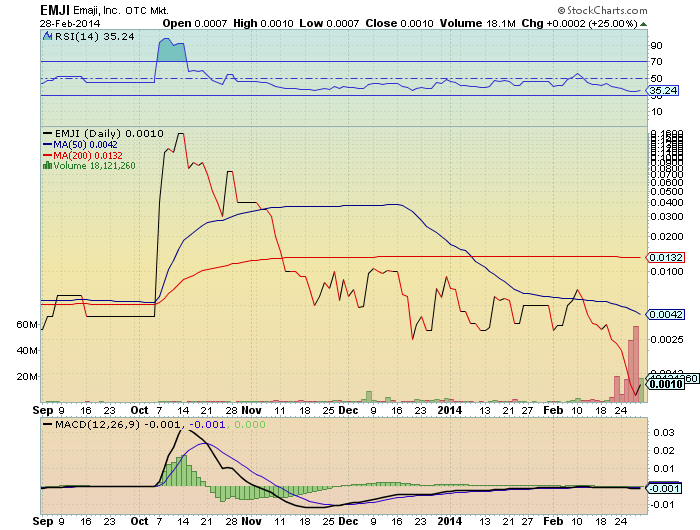Image resolution: width=700 pixels, height=530 pixels.
Task: Click the Oct label on price chart axis
Action: click(x=139, y=410)
